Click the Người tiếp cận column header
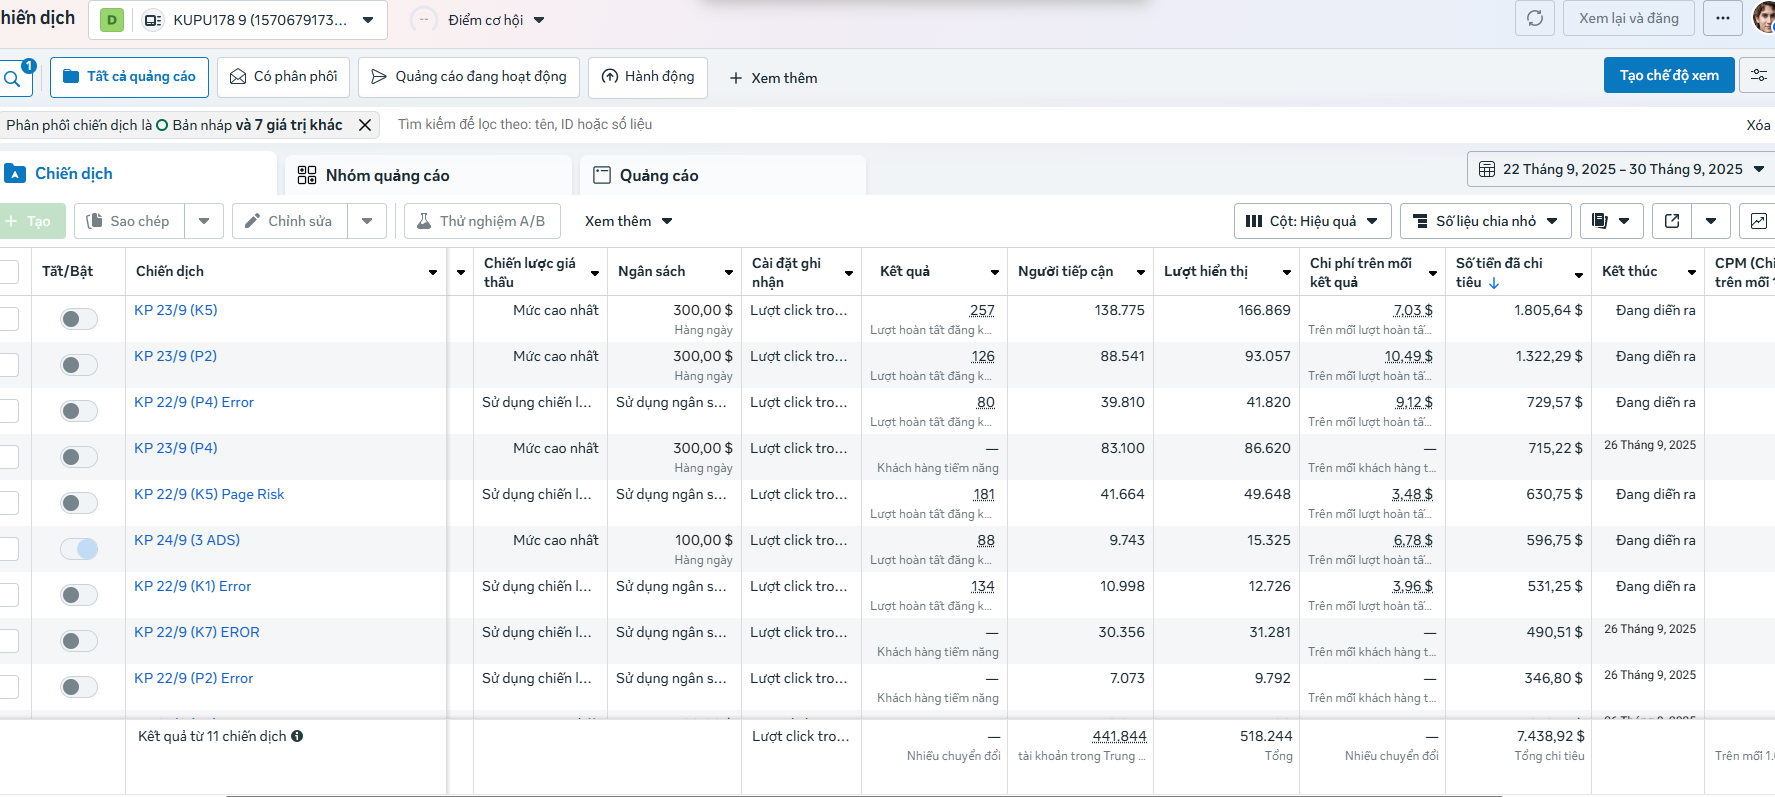Image resolution: width=1775 pixels, height=797 pixels. pos(1065,272)
